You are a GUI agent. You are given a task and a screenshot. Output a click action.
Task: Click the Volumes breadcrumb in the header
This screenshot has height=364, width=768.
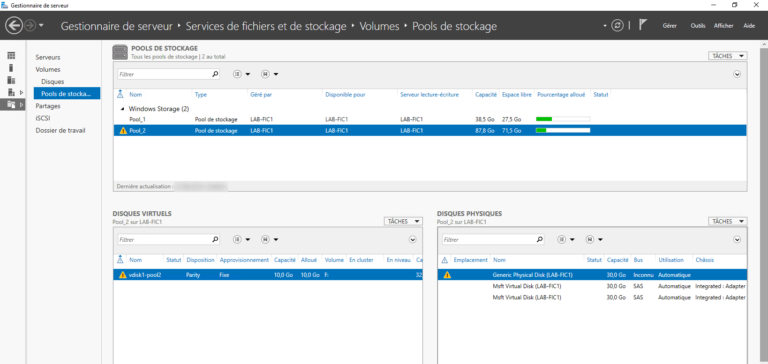pos(380,26)
